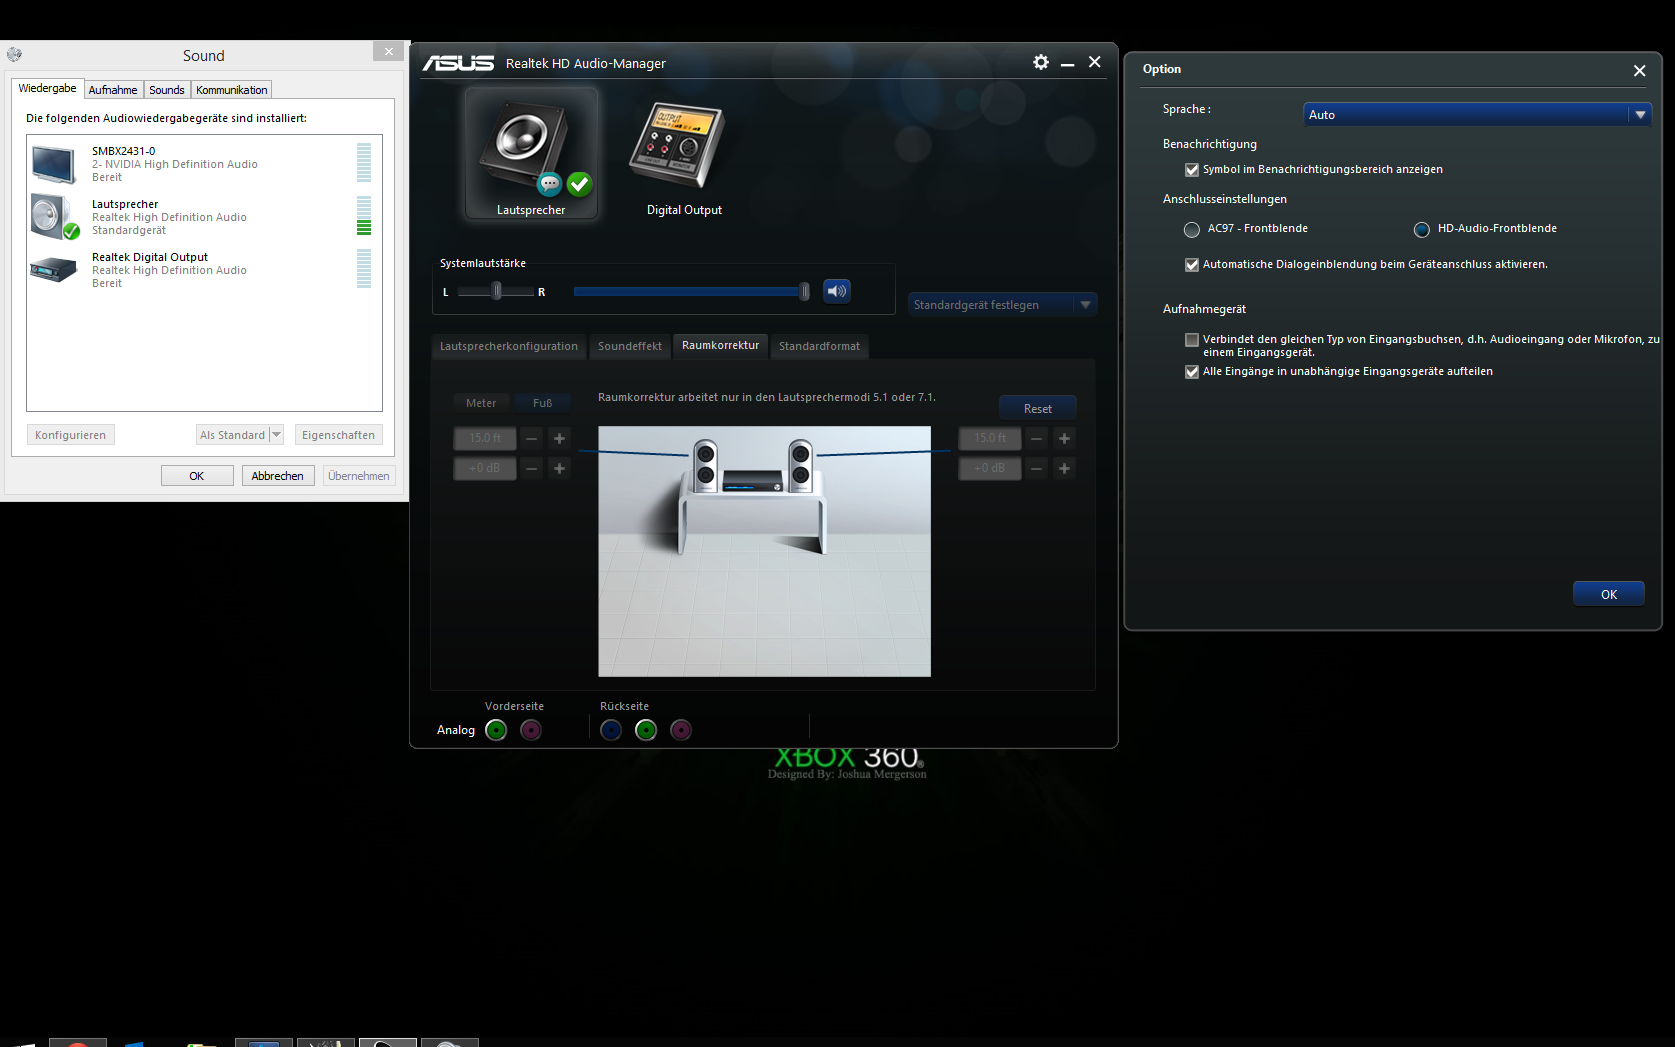Open Kommunikation tab in Sound window
1675x1047 pixels.
(x=232, y=90)
